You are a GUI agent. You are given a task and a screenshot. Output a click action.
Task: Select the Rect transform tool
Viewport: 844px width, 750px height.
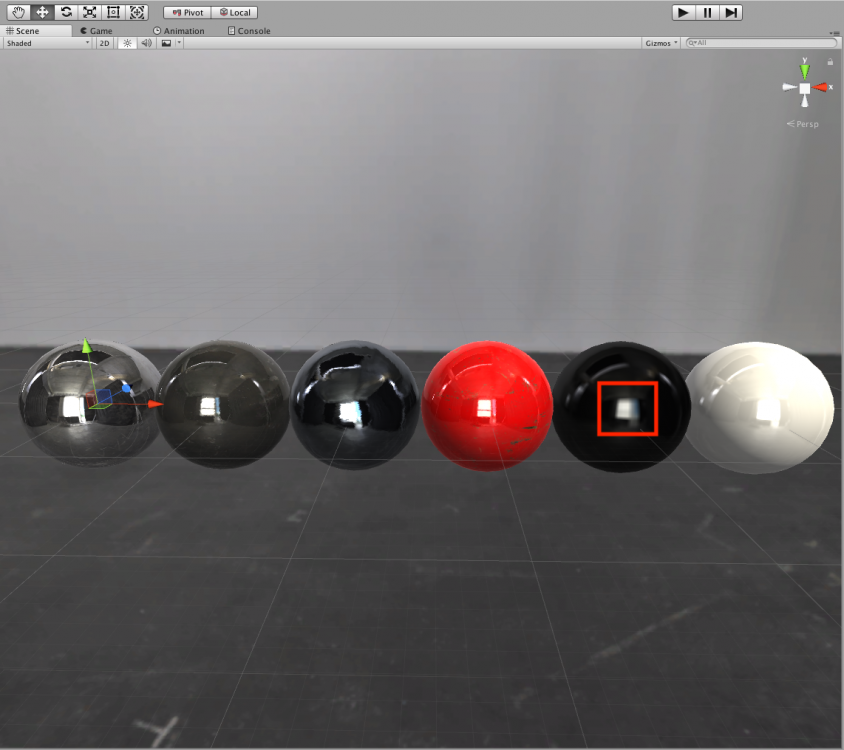113,12
